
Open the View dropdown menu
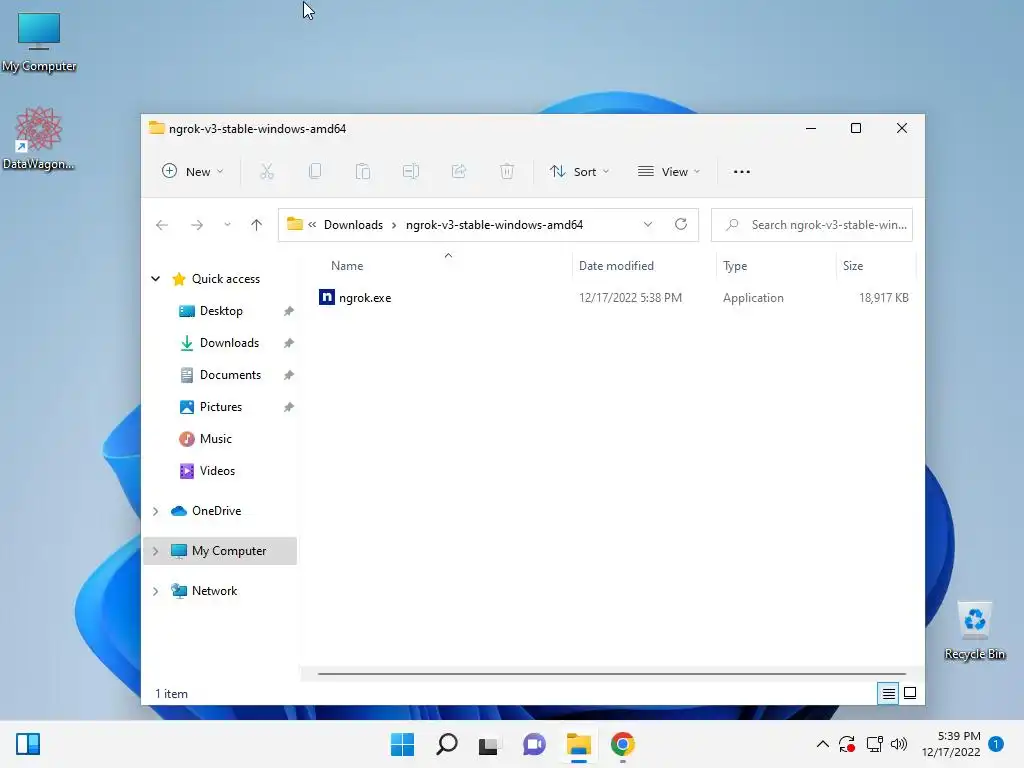pyautogui.click(x=669, y=172)
